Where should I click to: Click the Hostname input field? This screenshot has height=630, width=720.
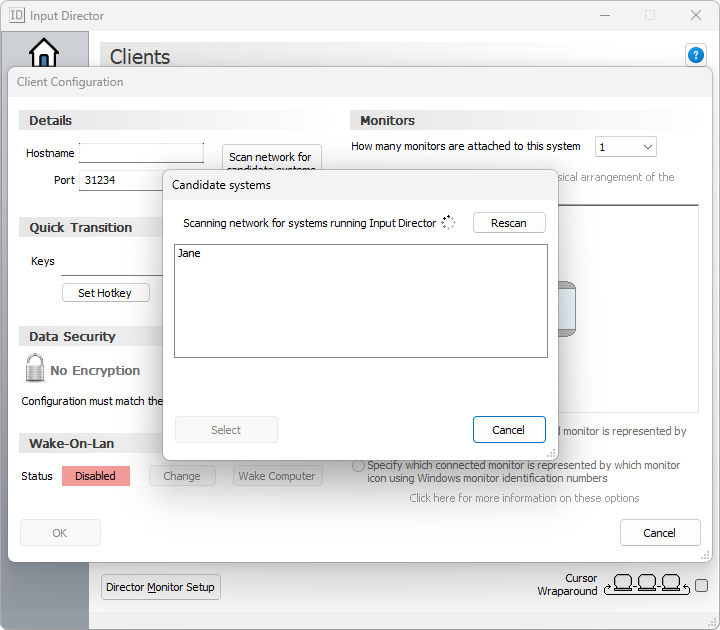141,153
